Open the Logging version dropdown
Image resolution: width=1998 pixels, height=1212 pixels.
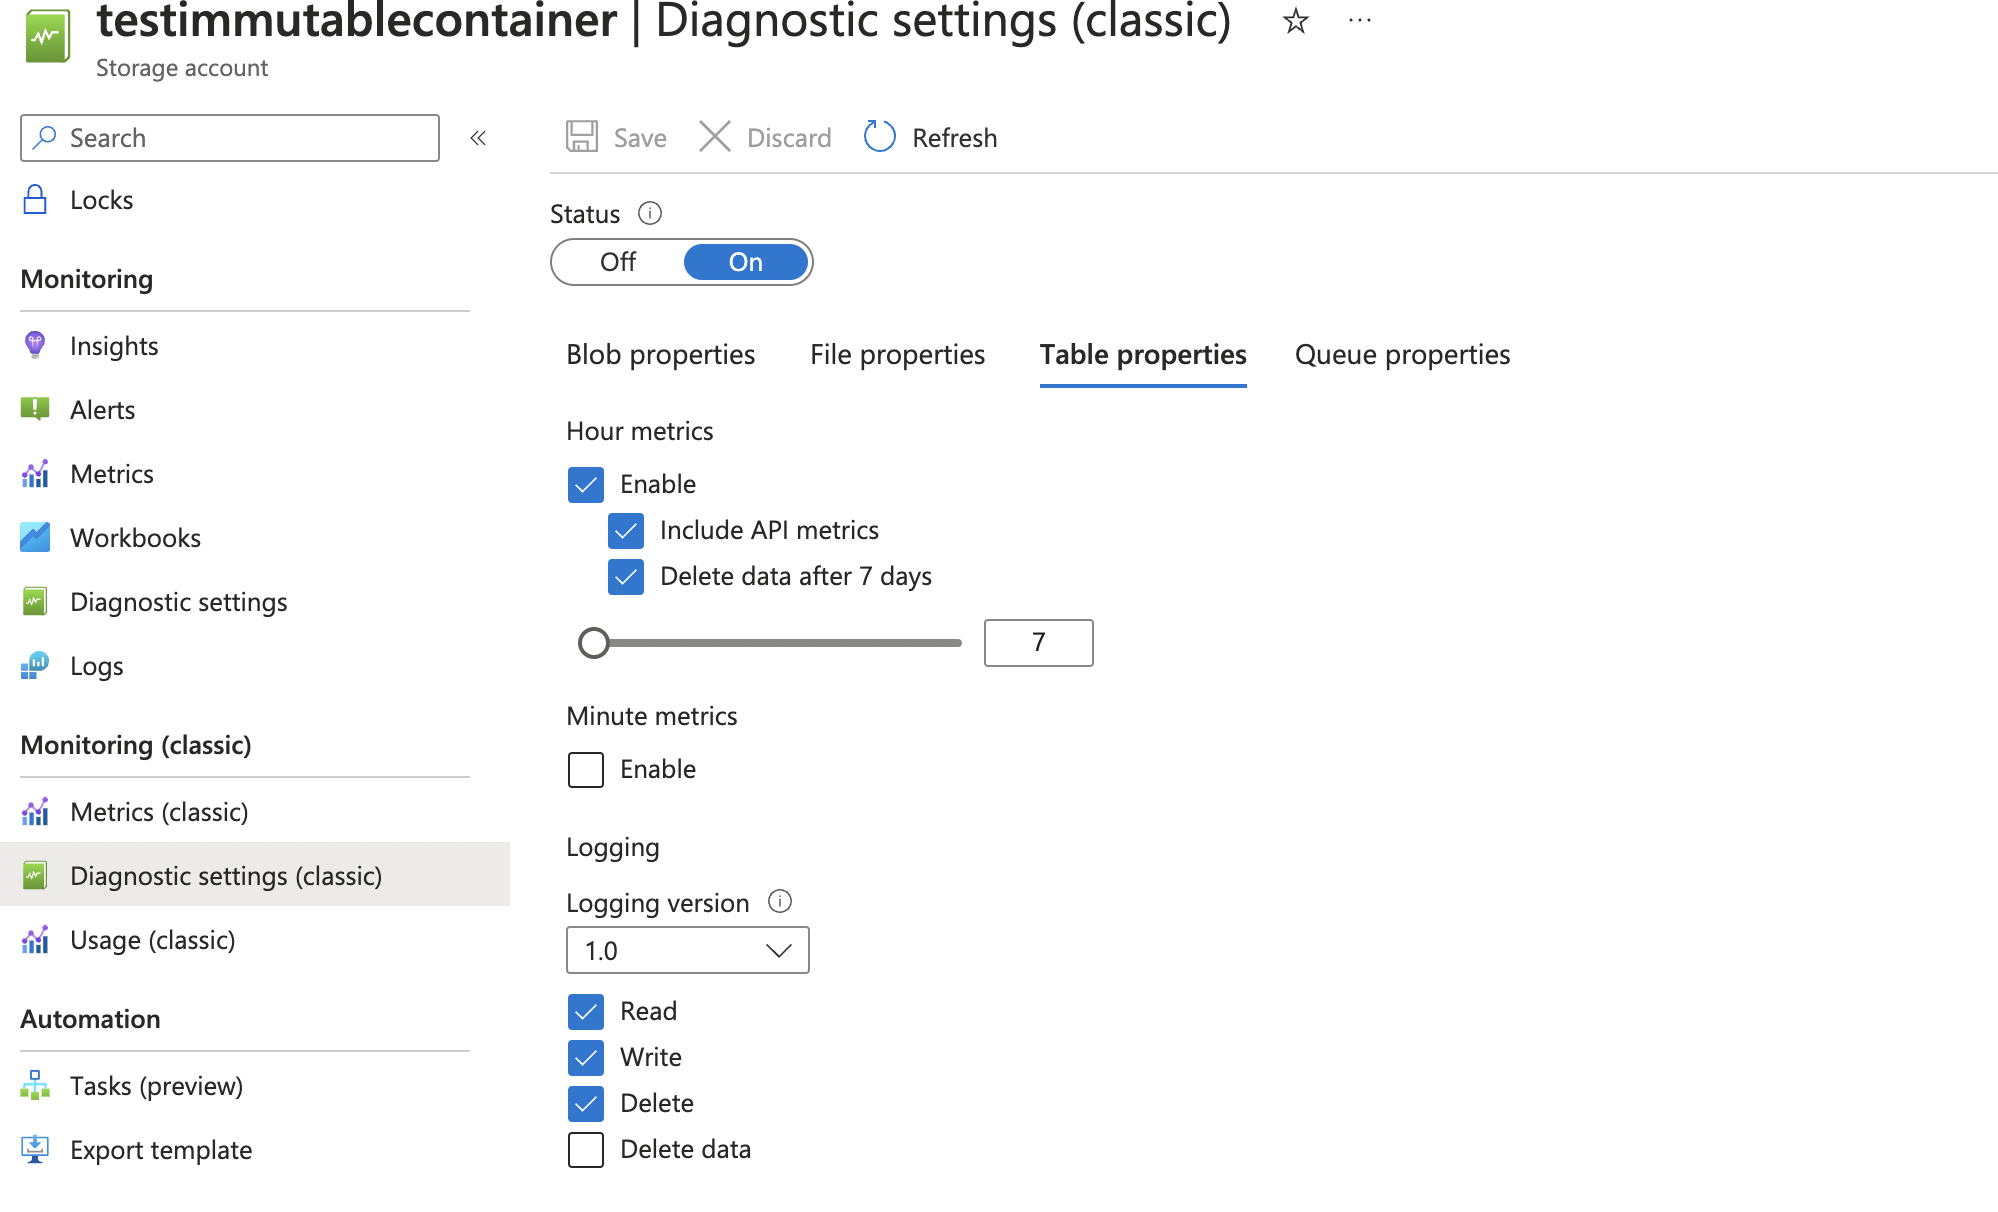pos(687,950)
